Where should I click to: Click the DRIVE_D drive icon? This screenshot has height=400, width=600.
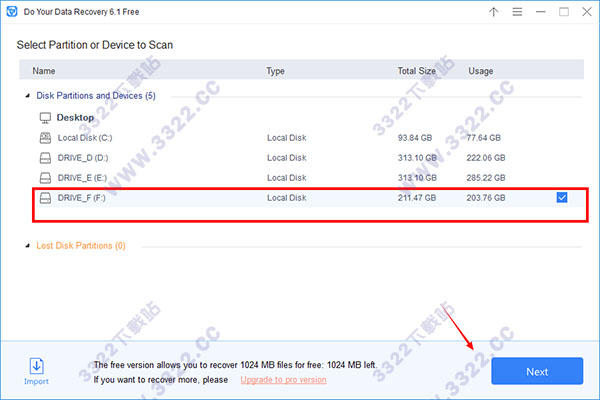coord(45,158)
